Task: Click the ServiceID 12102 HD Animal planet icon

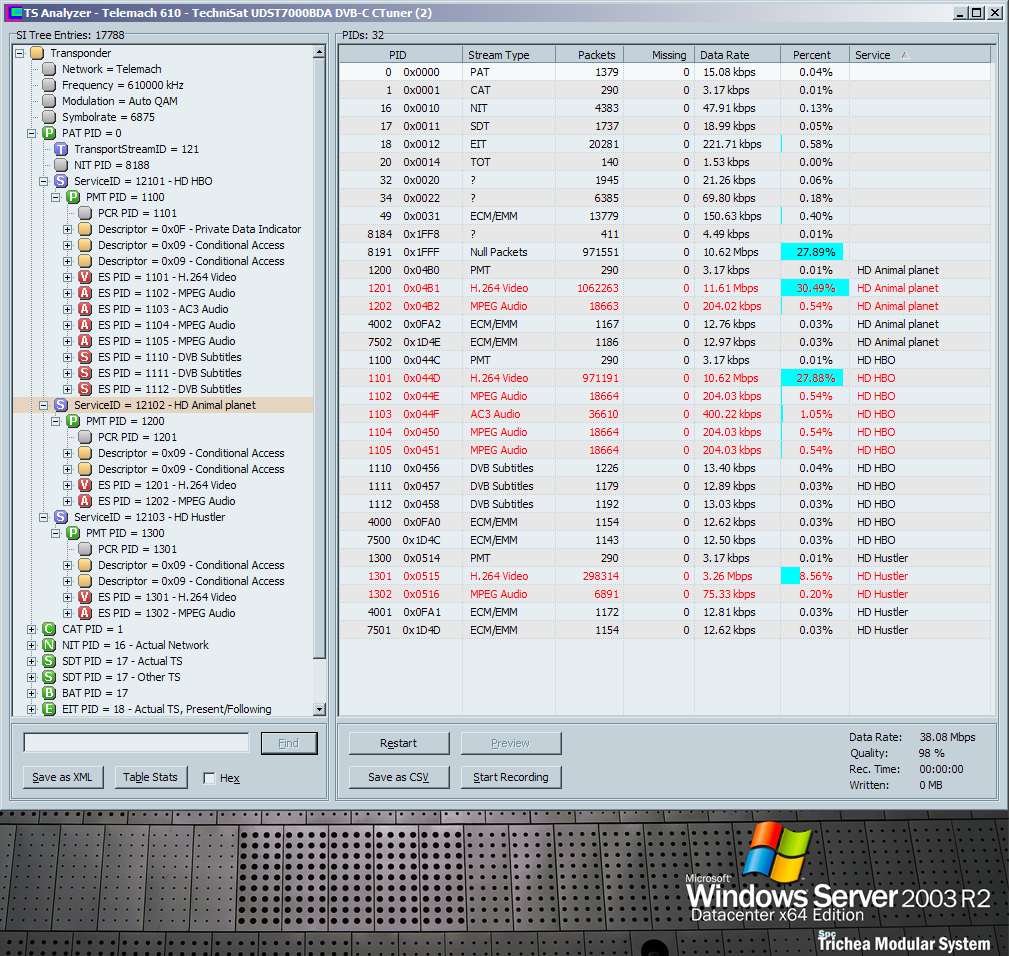Action: point(61,405)
